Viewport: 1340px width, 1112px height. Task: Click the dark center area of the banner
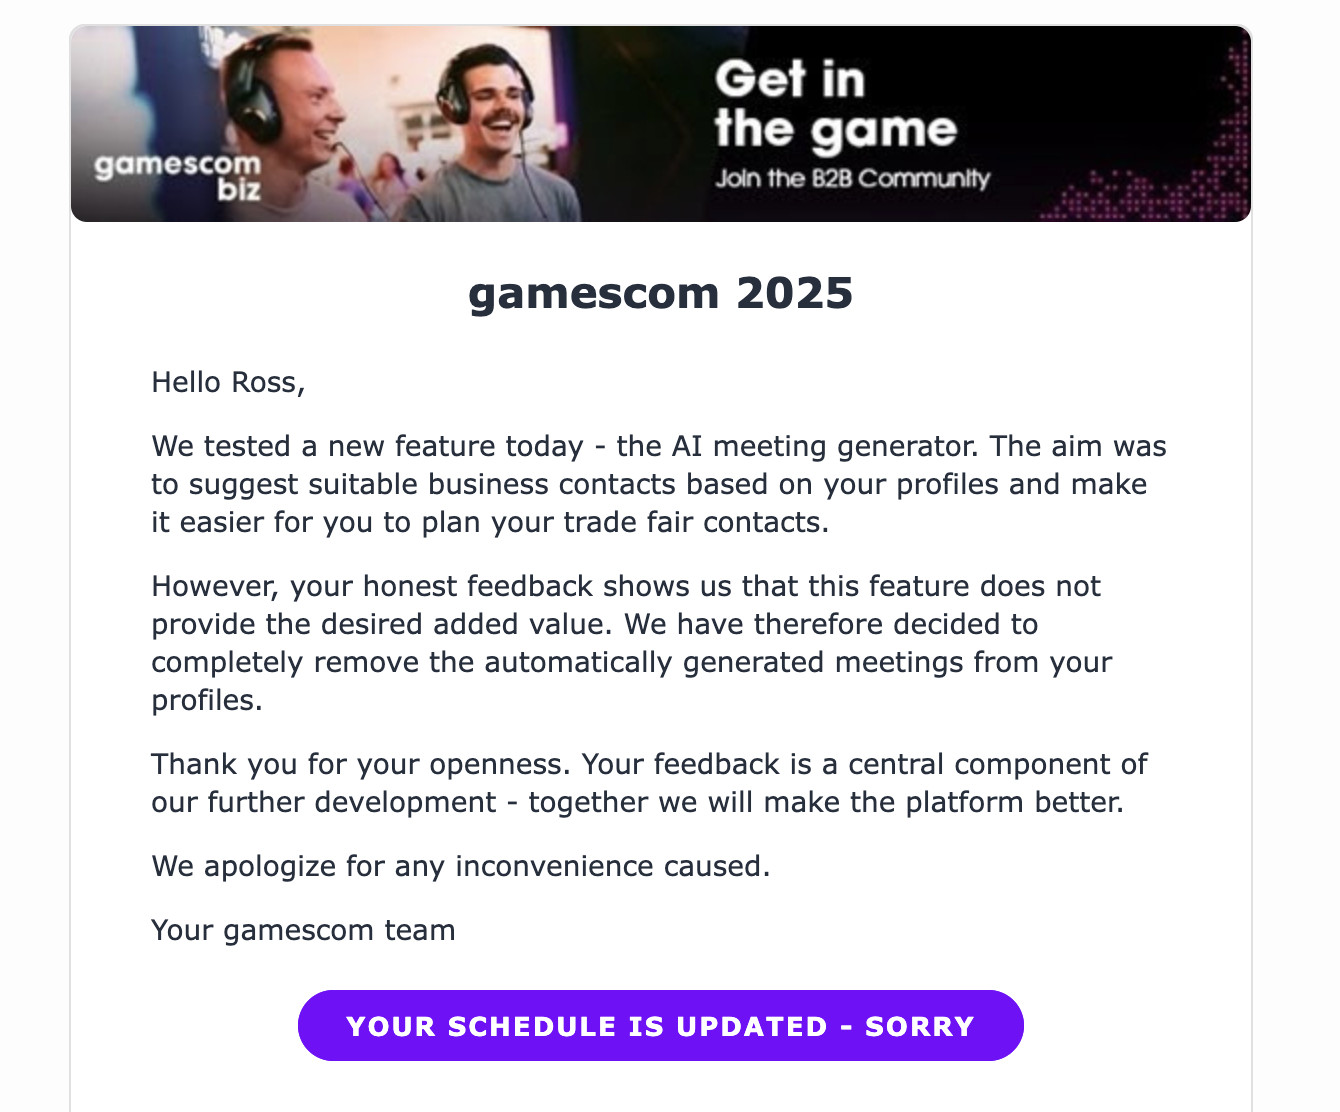[x=640, y=120]
